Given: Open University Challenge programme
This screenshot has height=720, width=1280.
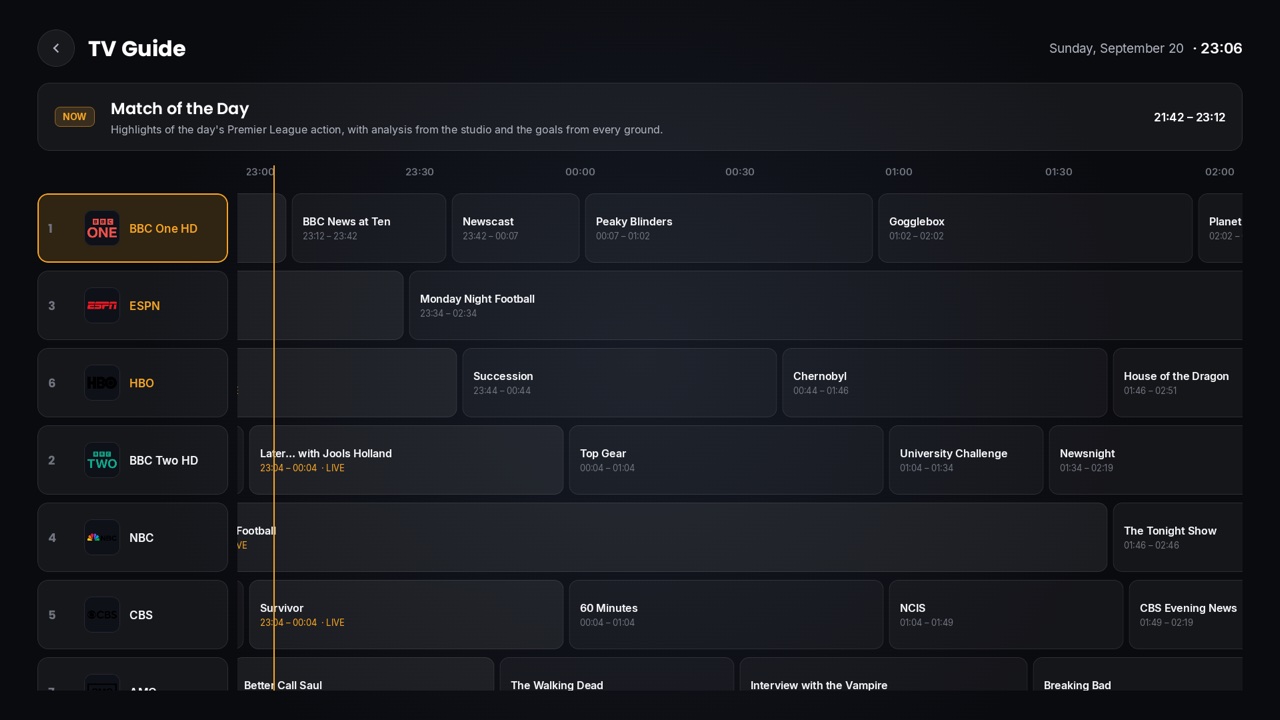Looking at the screenshot, I should [x=966, y=460].
